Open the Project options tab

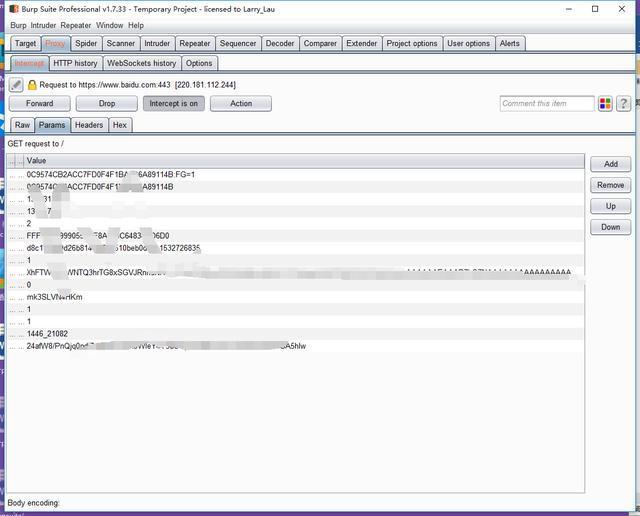(x=412, y=43)
